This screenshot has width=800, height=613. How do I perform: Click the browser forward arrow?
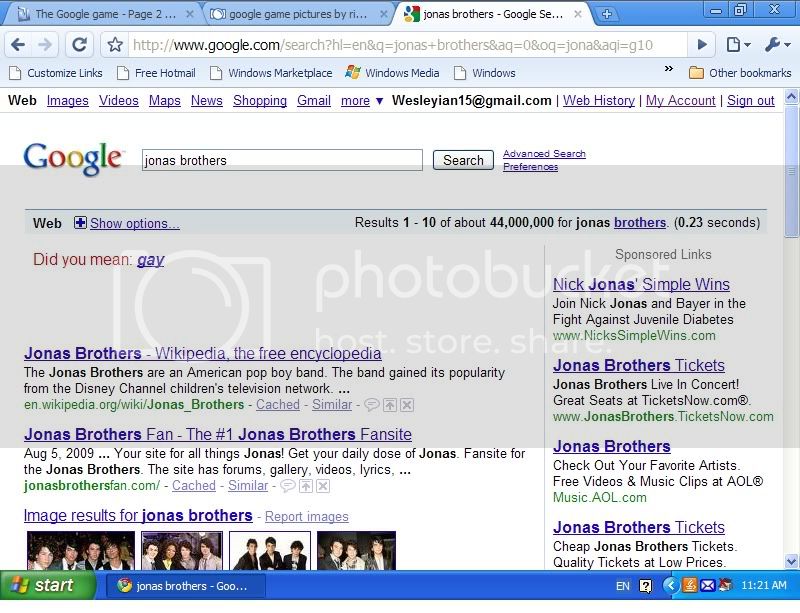point(45,45)
